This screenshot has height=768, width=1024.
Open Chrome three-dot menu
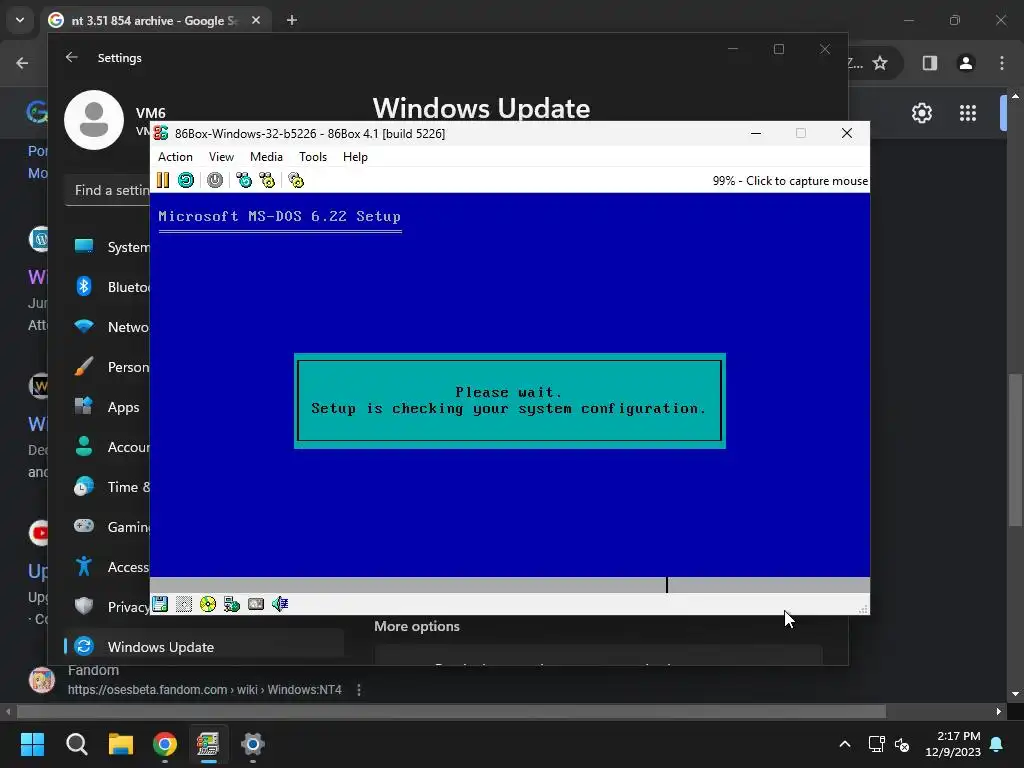tap(1002, 63)
